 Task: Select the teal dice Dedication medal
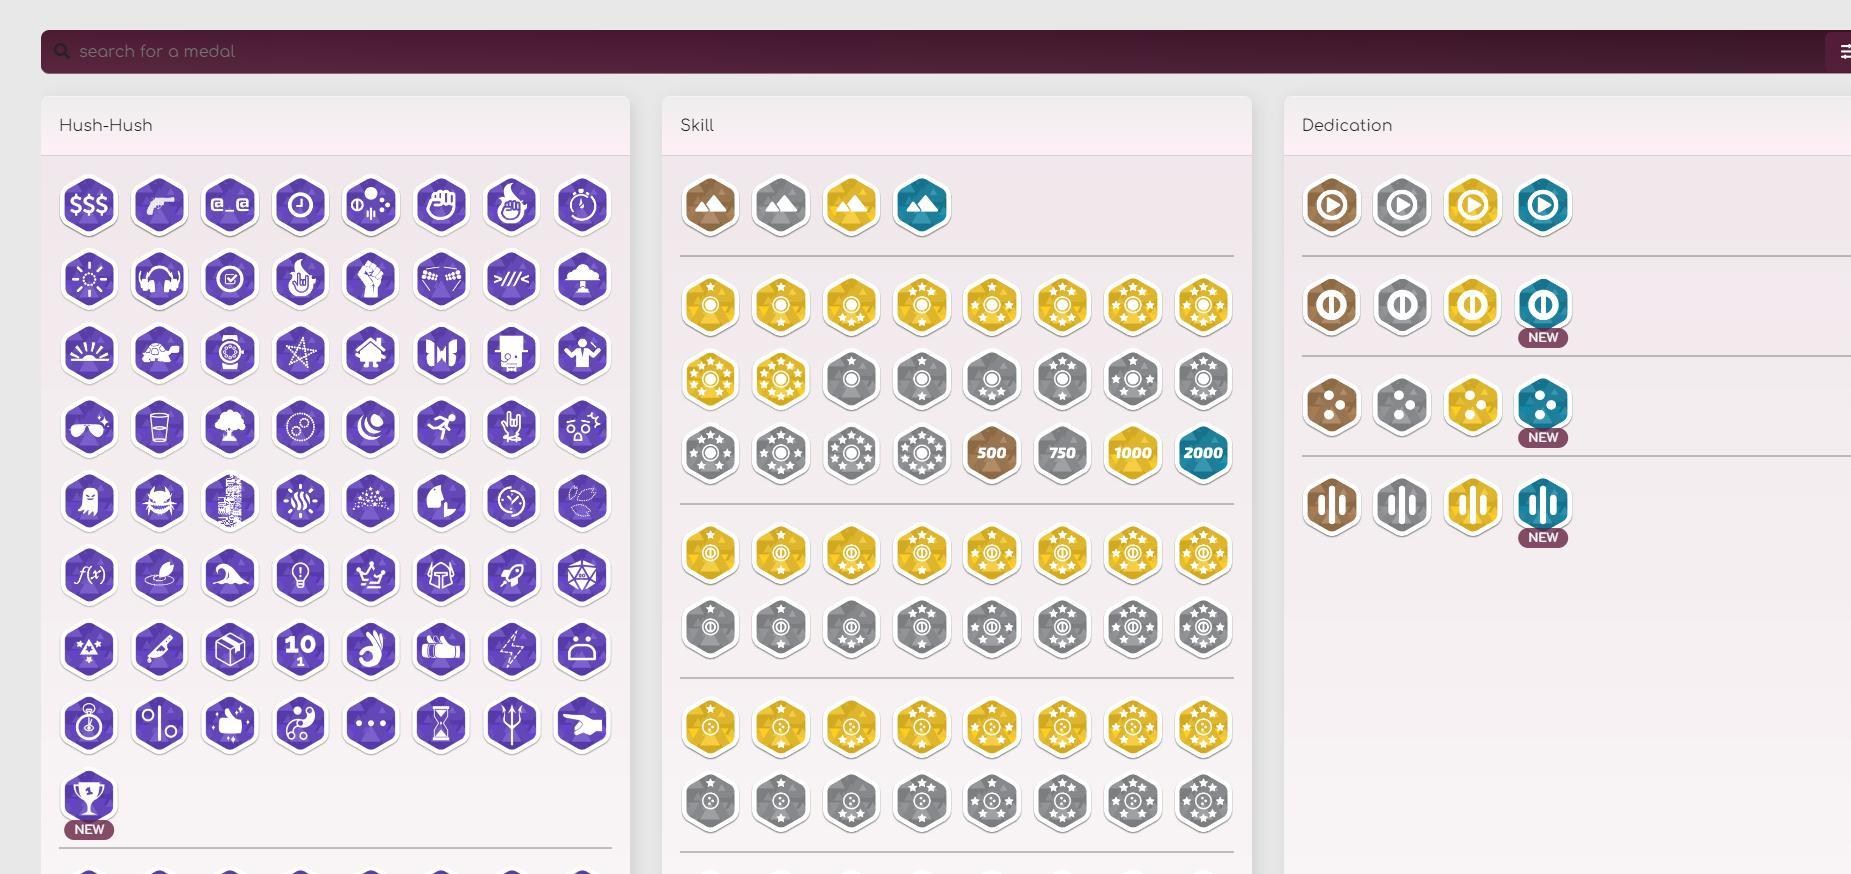[1543, 405]
